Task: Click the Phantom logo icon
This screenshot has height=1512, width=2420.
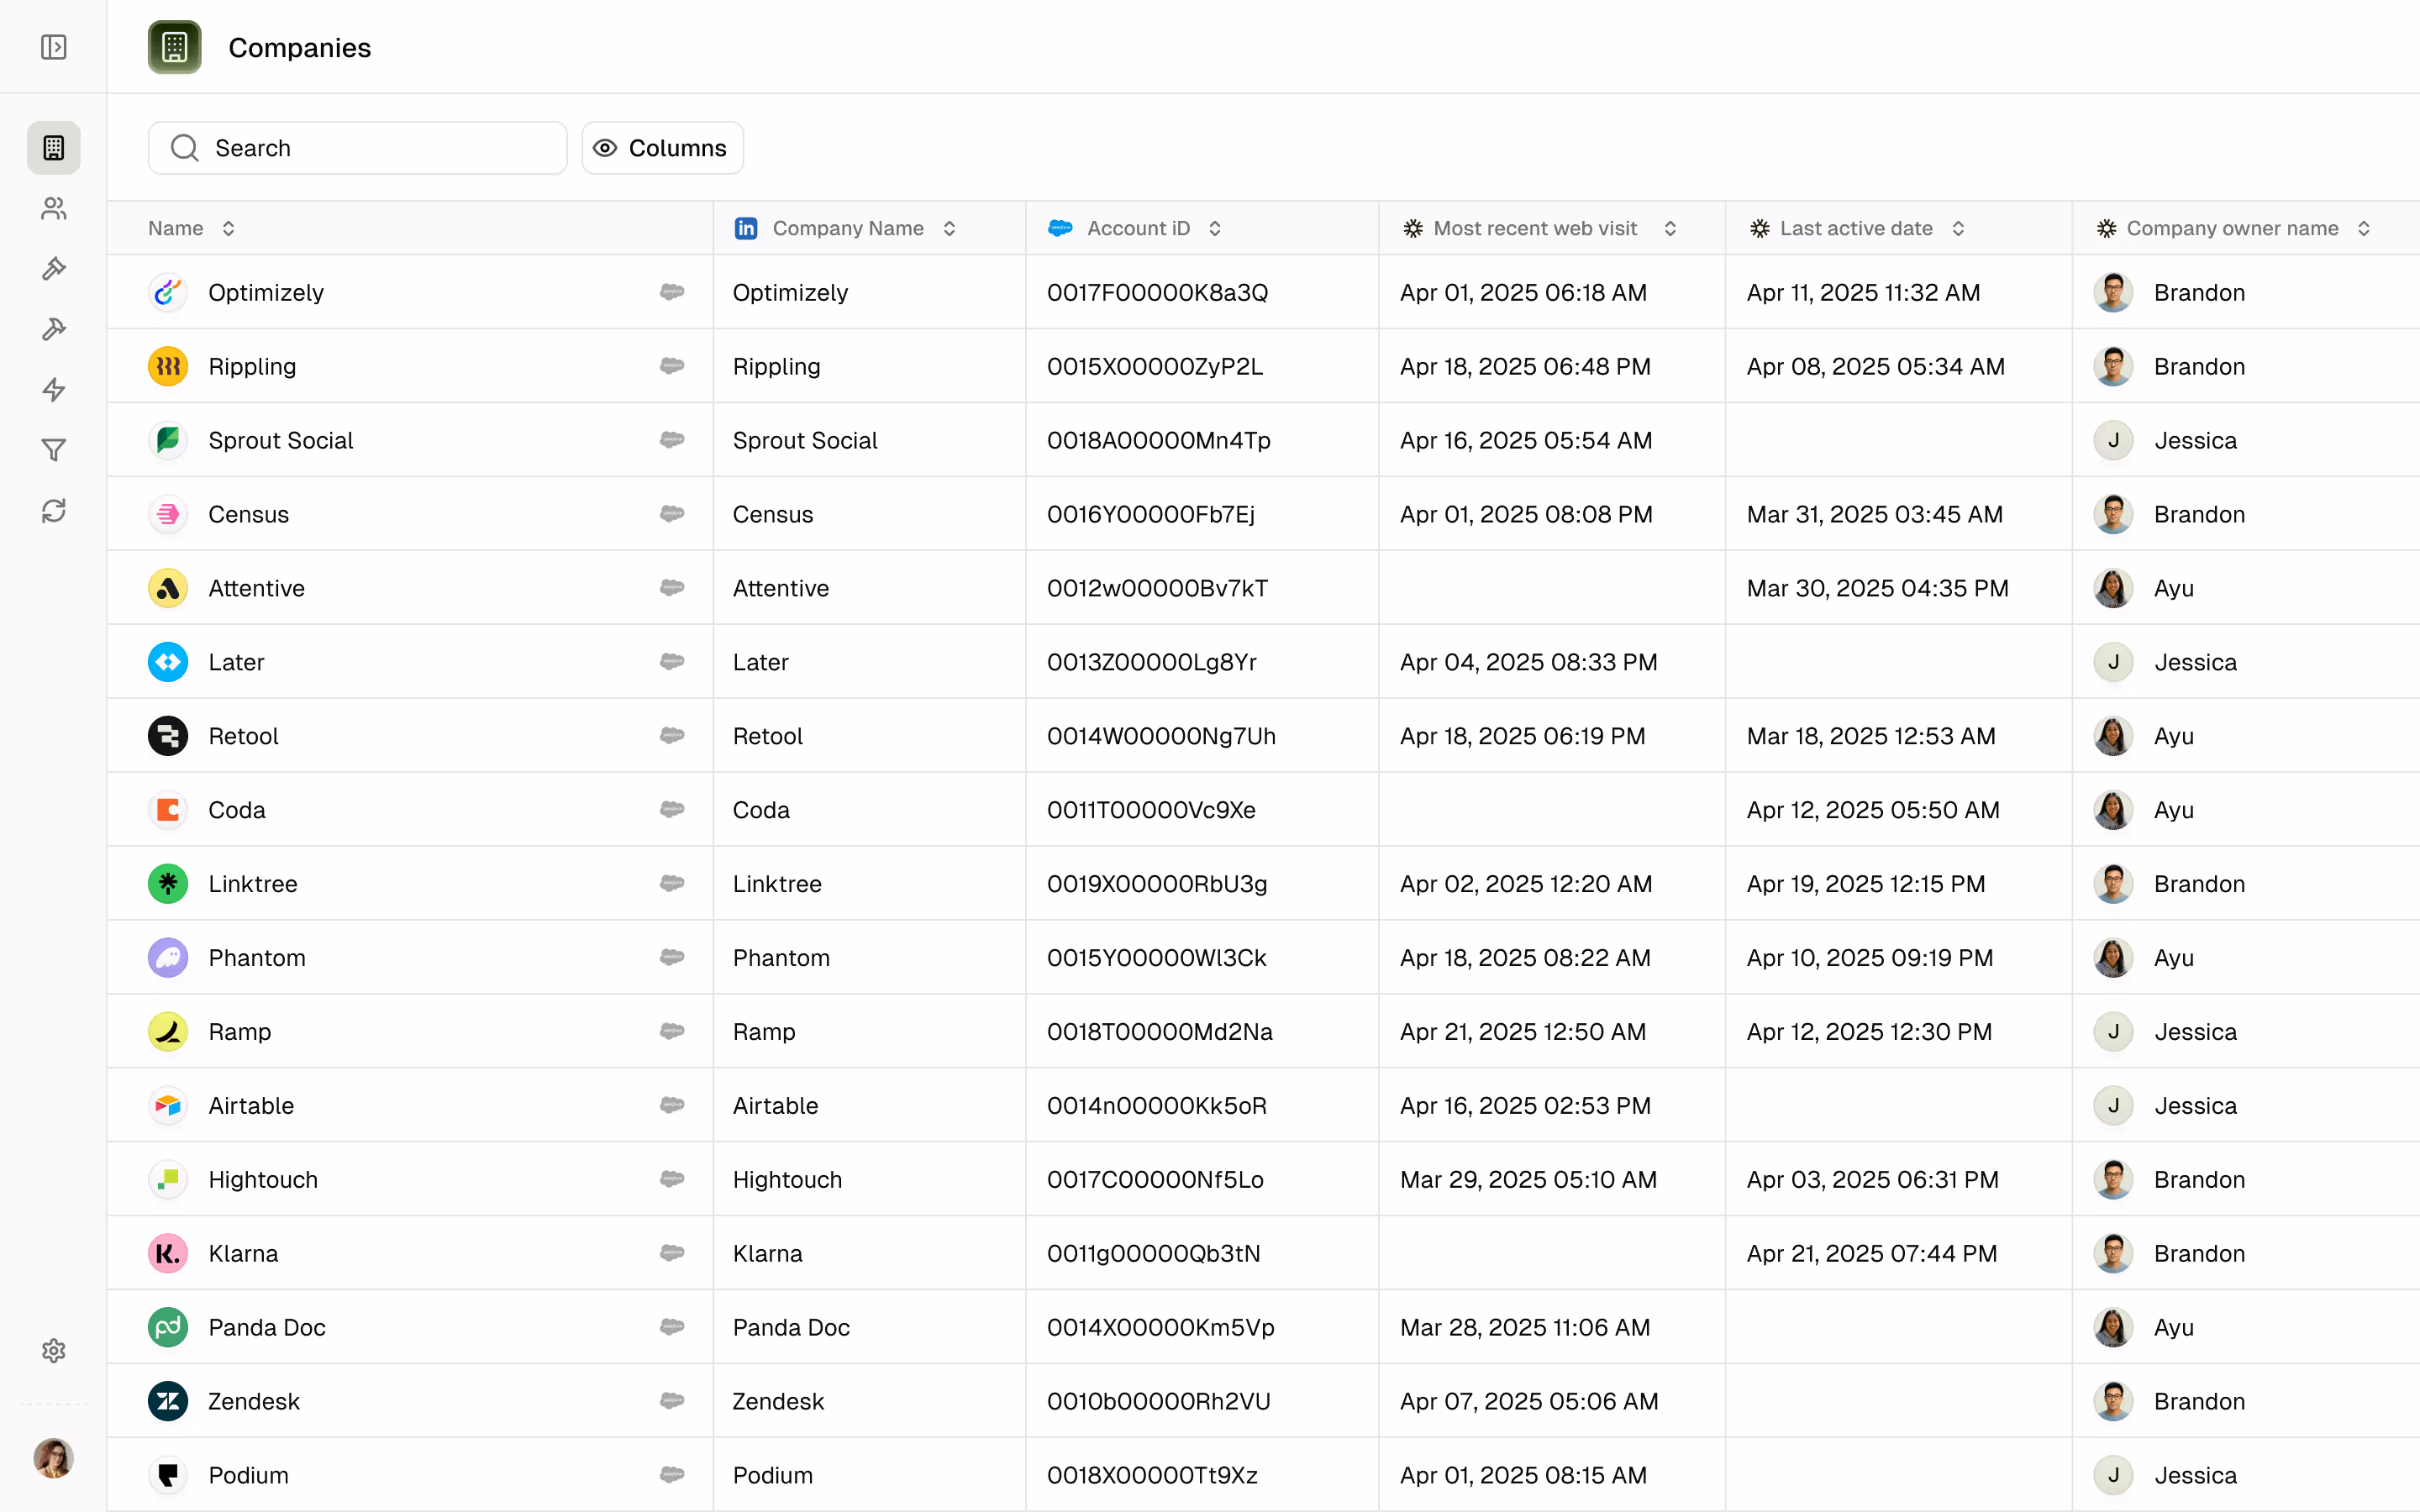Action: coord(168,958)
